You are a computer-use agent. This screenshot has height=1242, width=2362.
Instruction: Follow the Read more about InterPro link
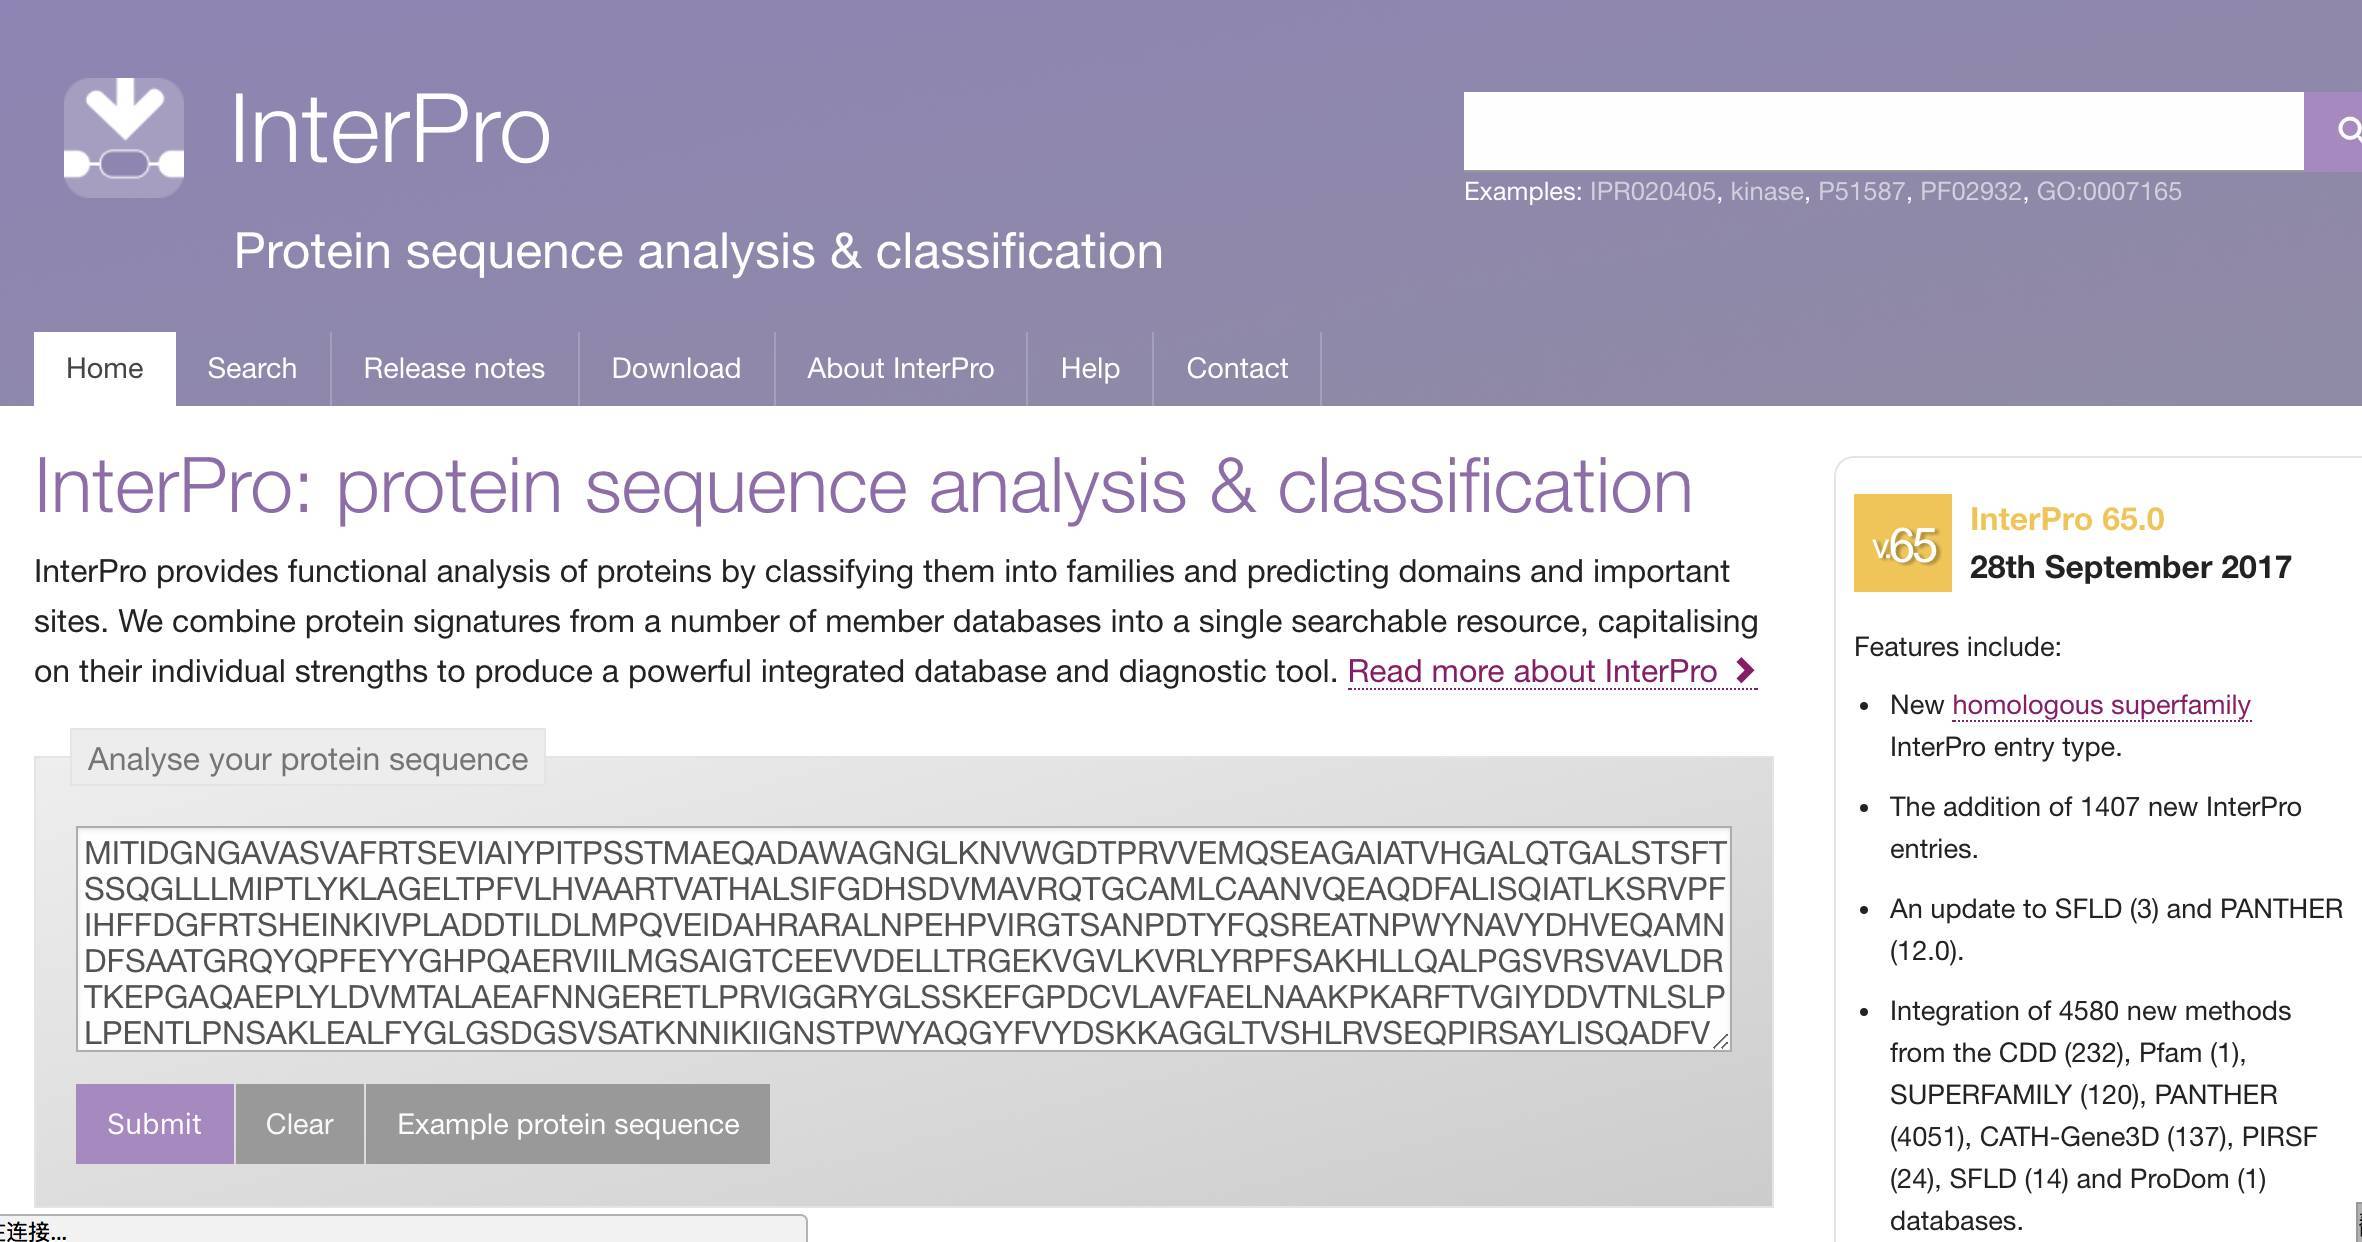(1532, 671)
